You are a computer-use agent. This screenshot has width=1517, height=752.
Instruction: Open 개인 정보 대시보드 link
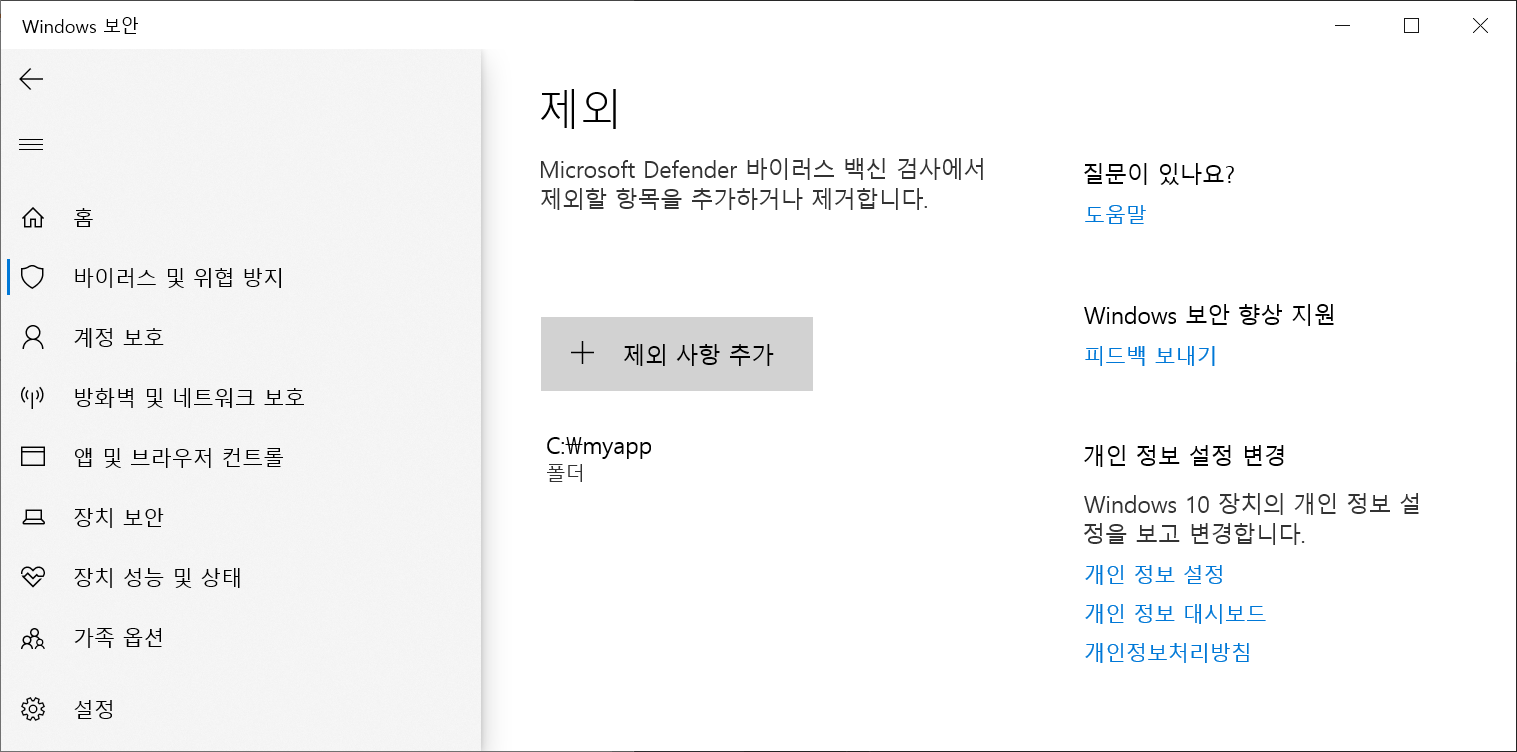(x=1175, y=613)
